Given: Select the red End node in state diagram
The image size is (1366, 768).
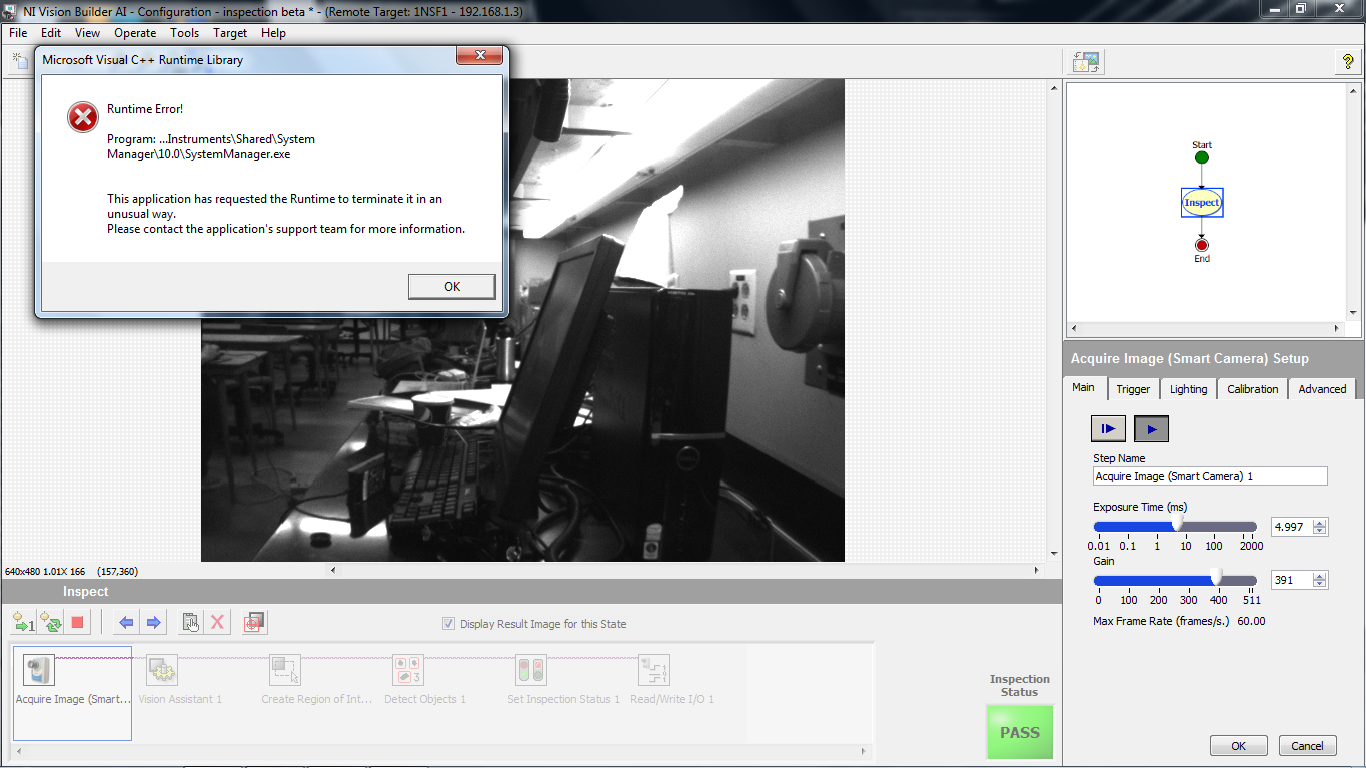Looking at the screenshot, I should [1202, 245].
